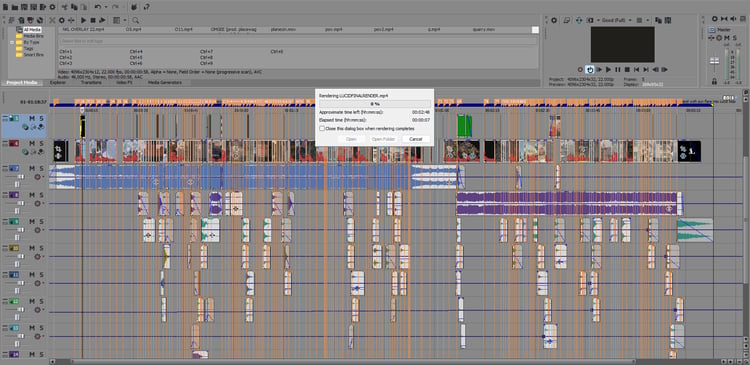Mute track 1 with the M button

[32, 118]
